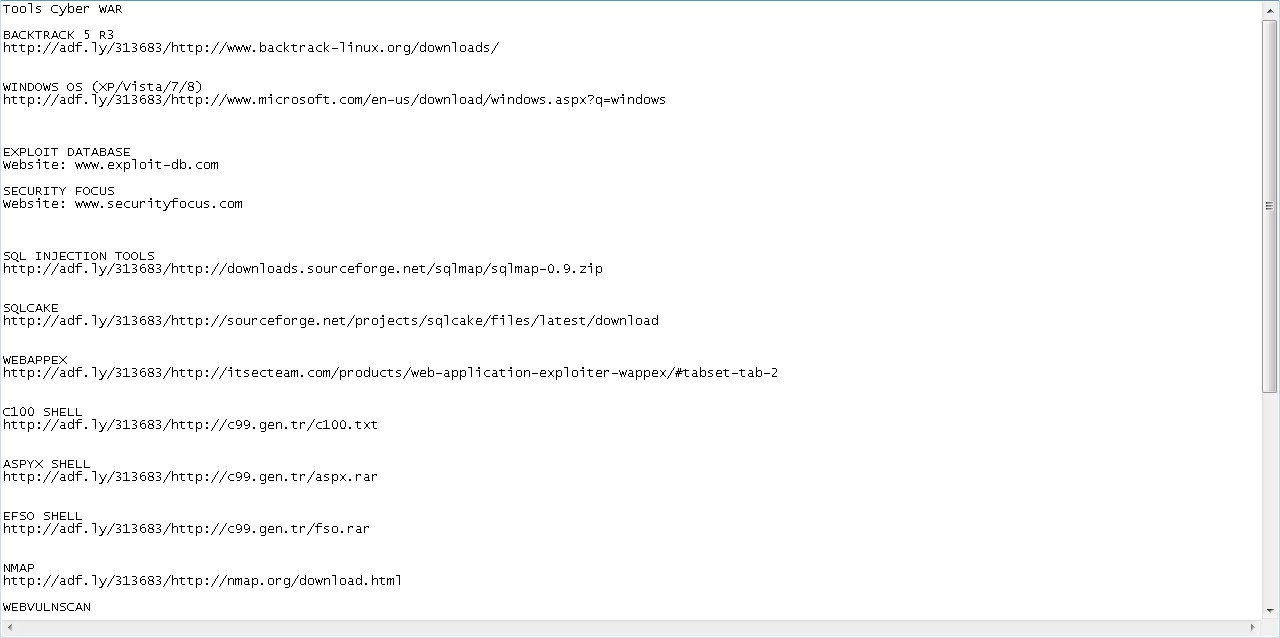The height and width of the screenshot is (638, 1280).
Task: Click the 'WEBVULNSCAN' heading
Action: [x=47, y=607]
